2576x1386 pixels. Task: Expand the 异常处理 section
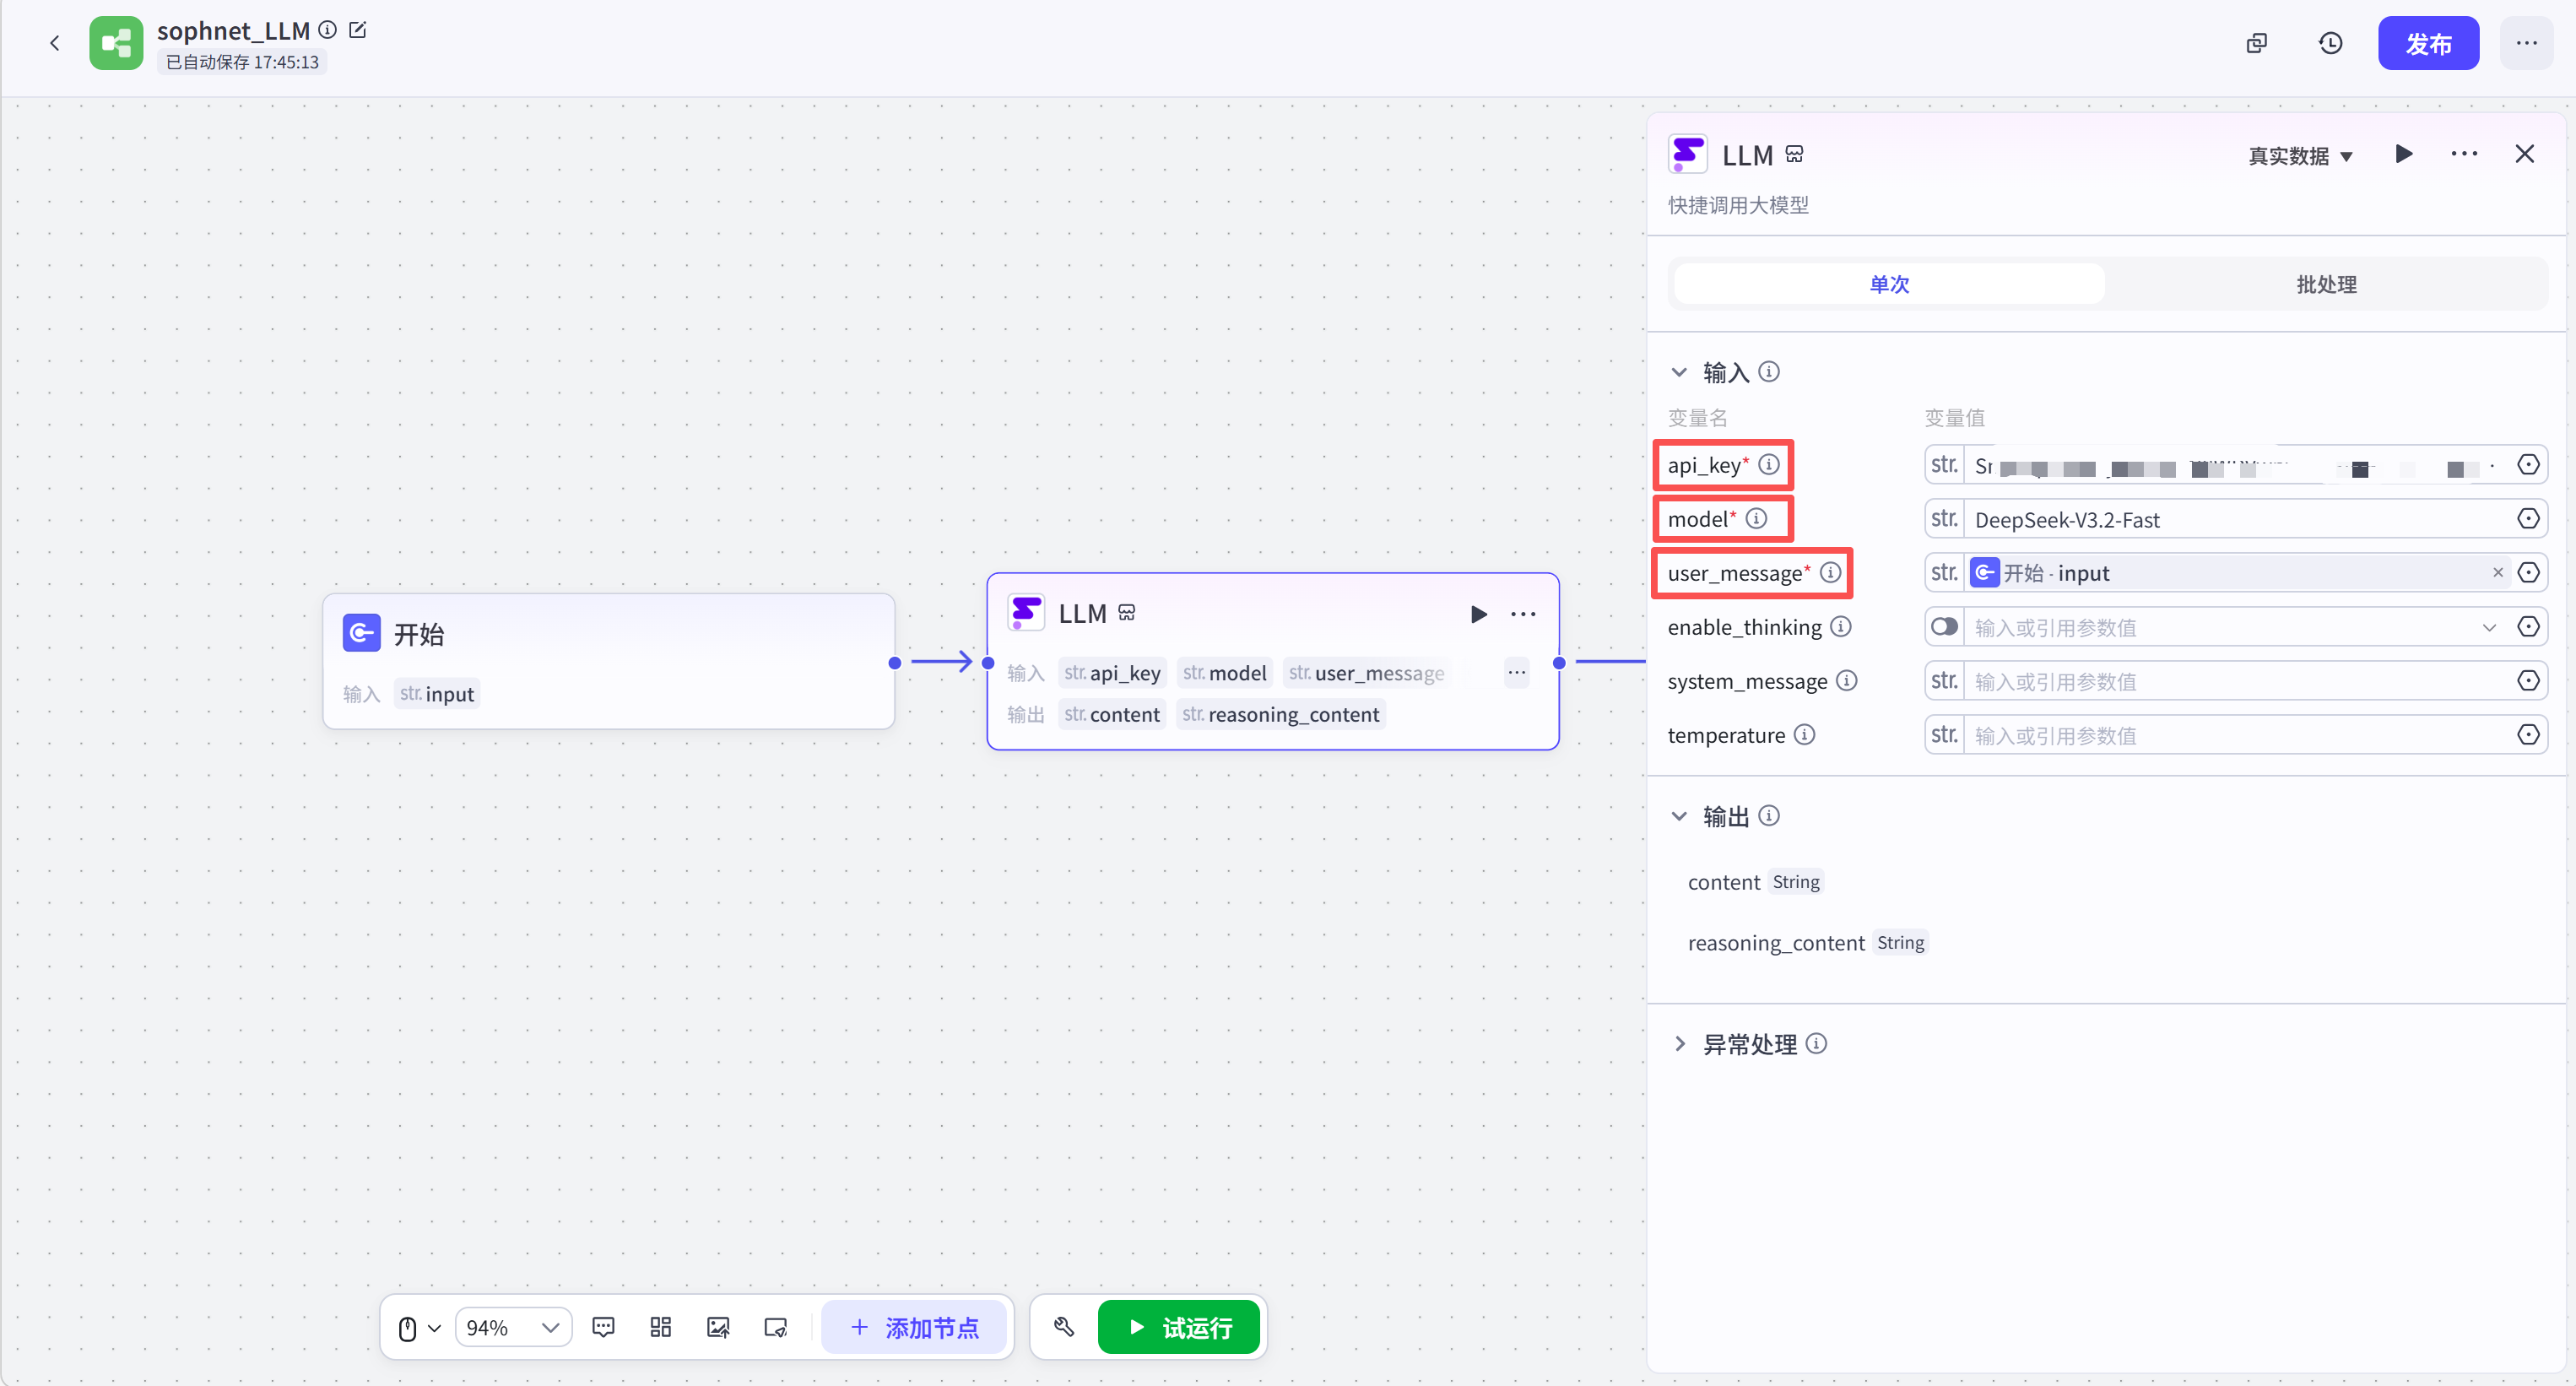[x=1680, y=1044]
